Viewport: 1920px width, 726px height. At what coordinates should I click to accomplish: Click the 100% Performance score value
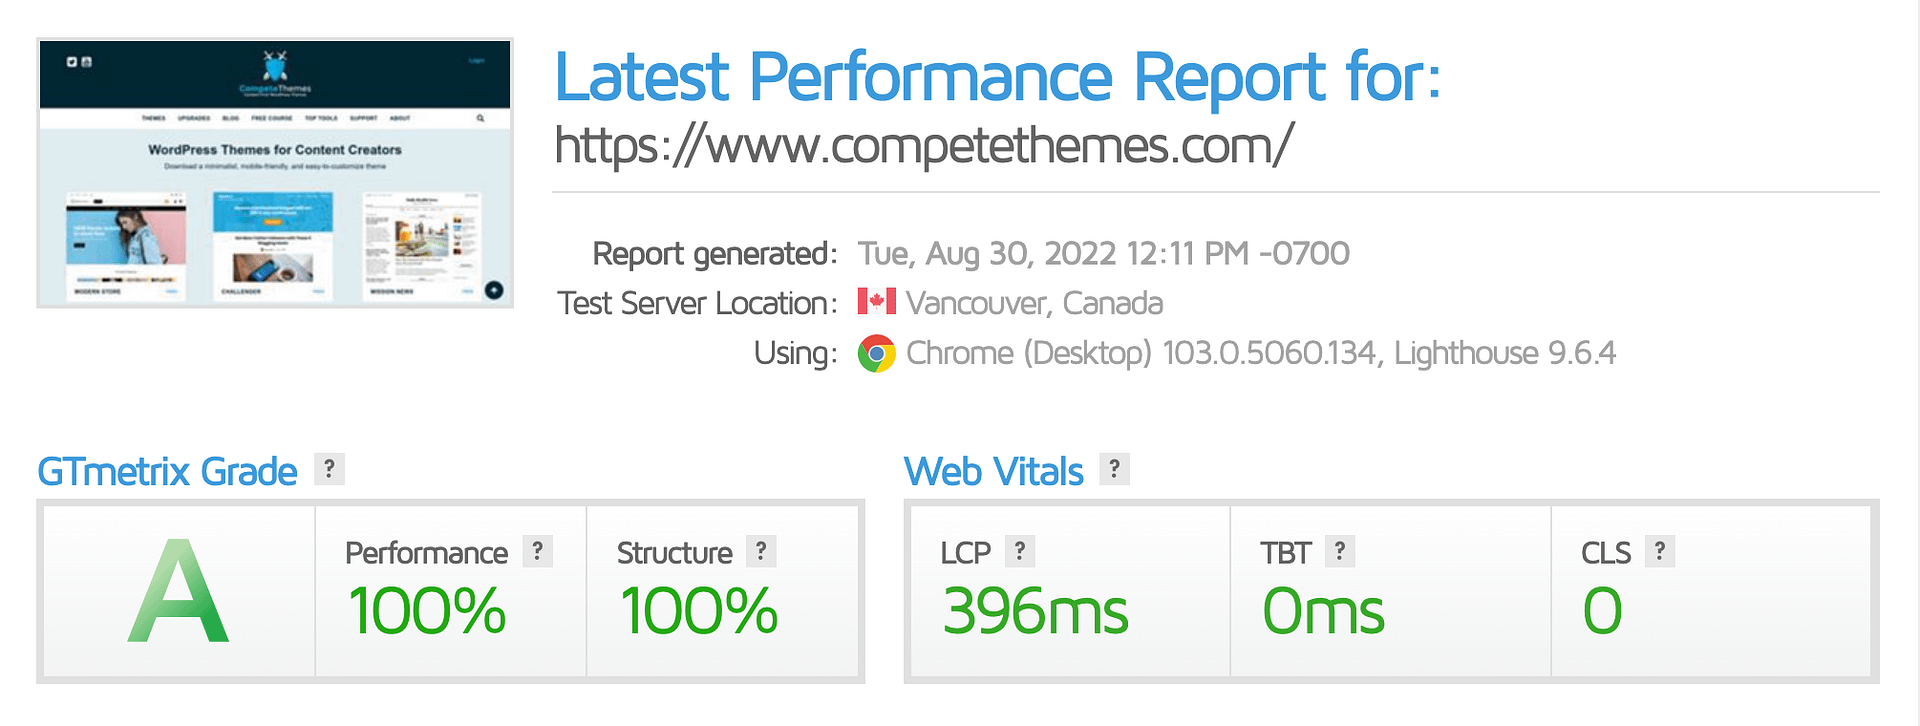point(427,611)
